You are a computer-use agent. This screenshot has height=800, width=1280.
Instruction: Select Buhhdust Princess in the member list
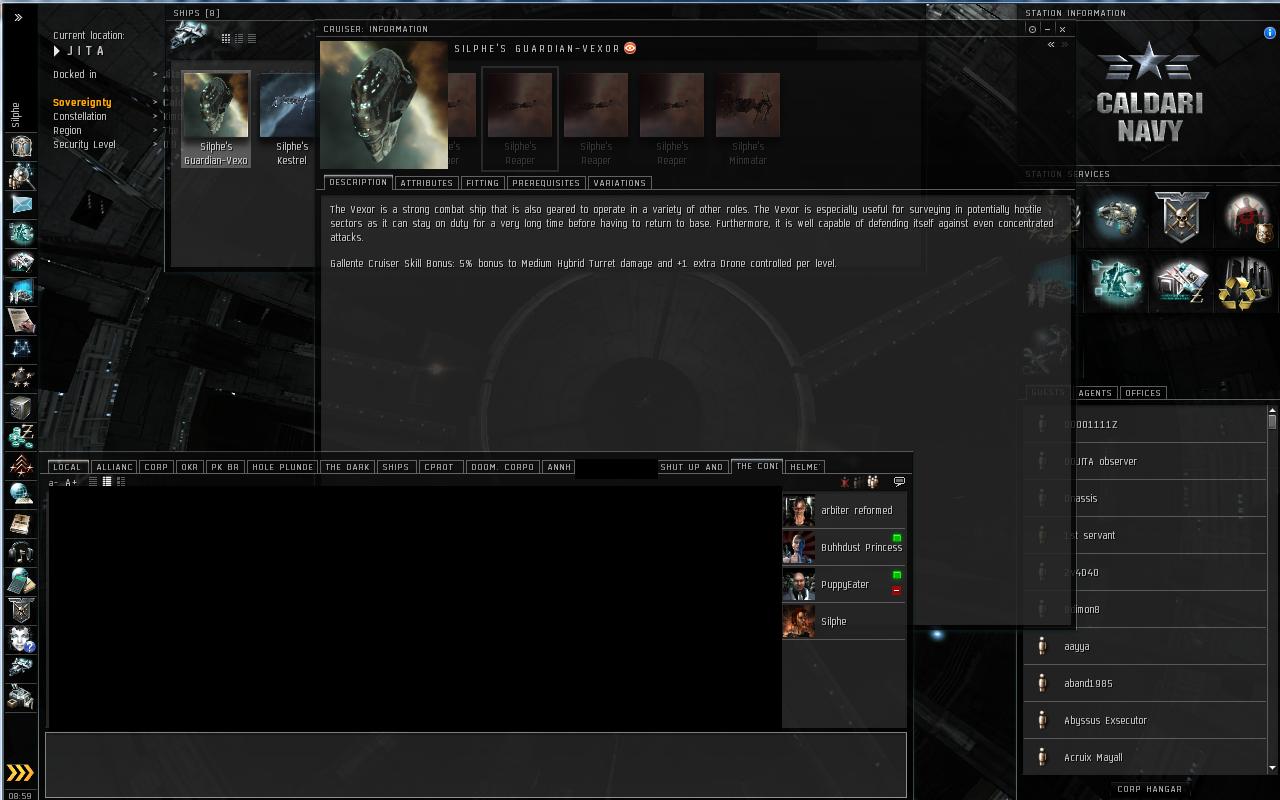tap(843, 548)
